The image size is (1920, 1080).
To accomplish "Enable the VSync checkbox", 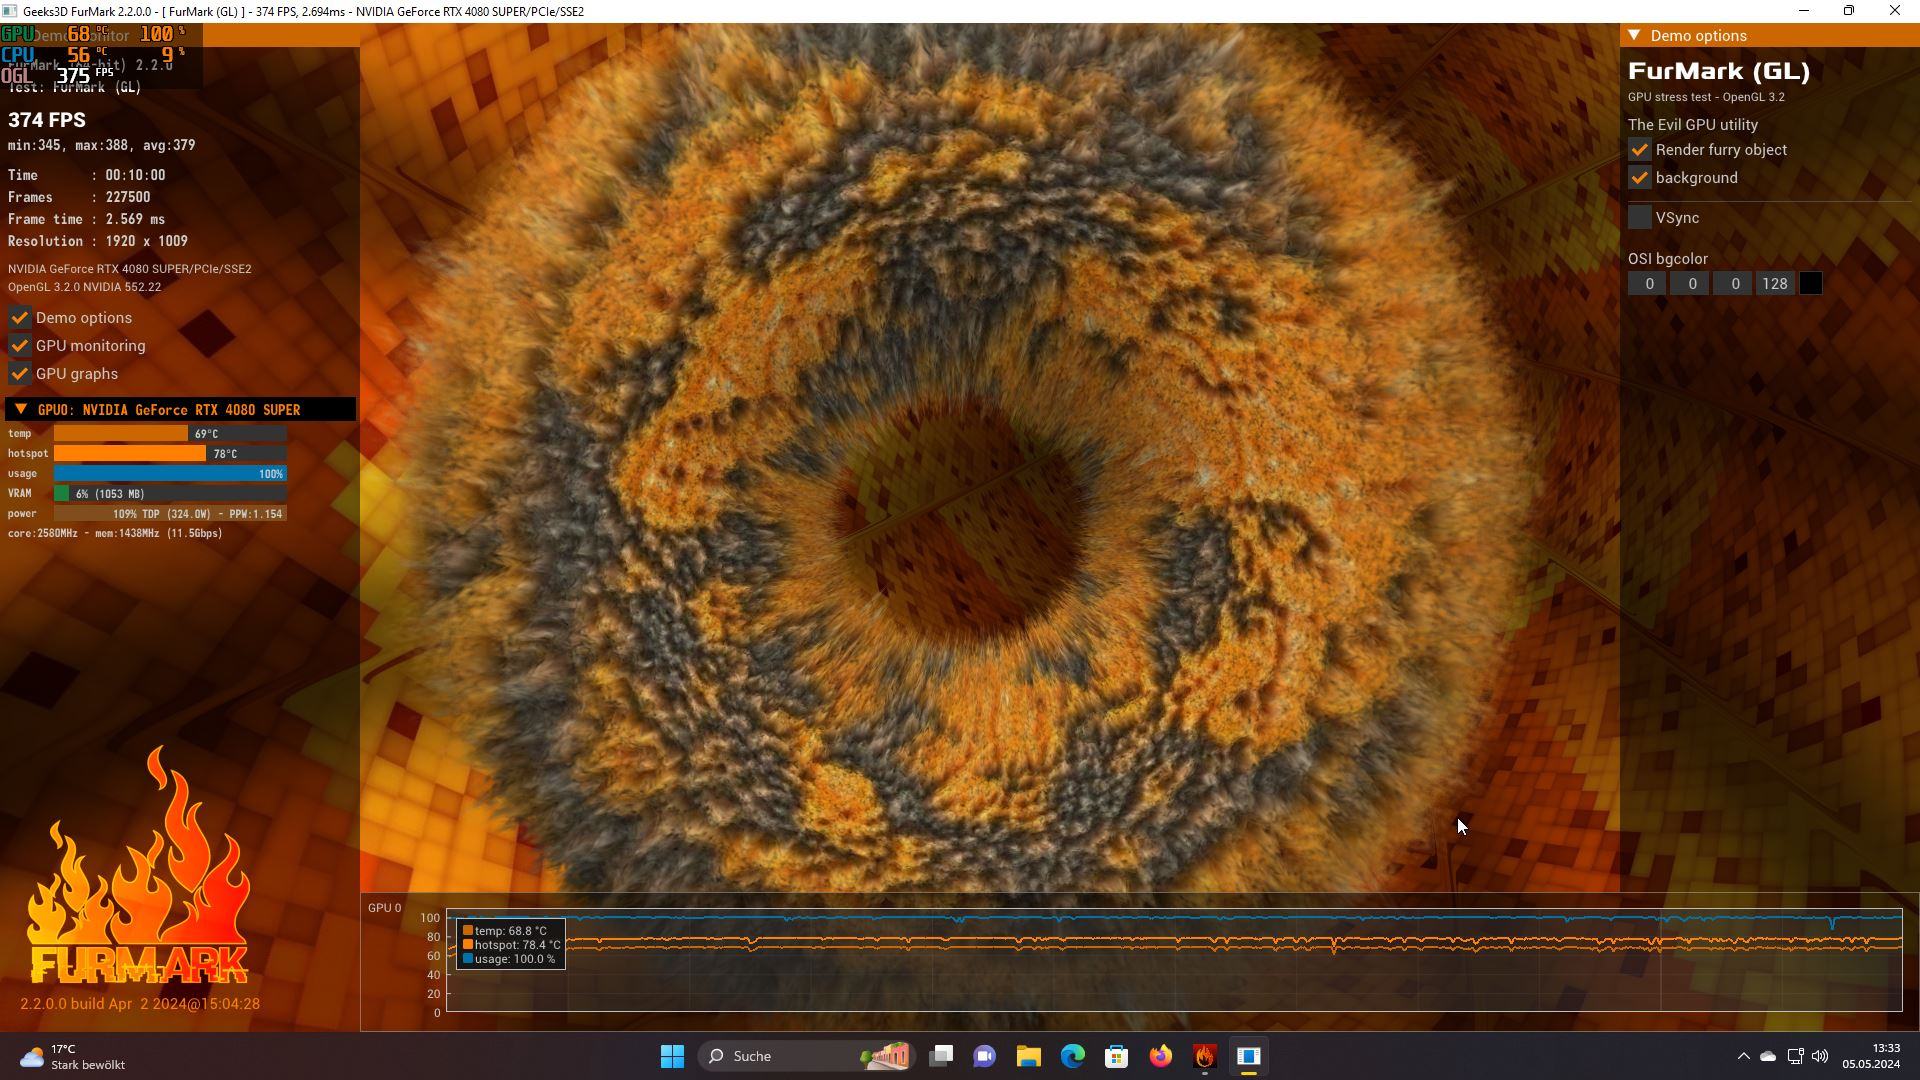I will click(1639, 218).
